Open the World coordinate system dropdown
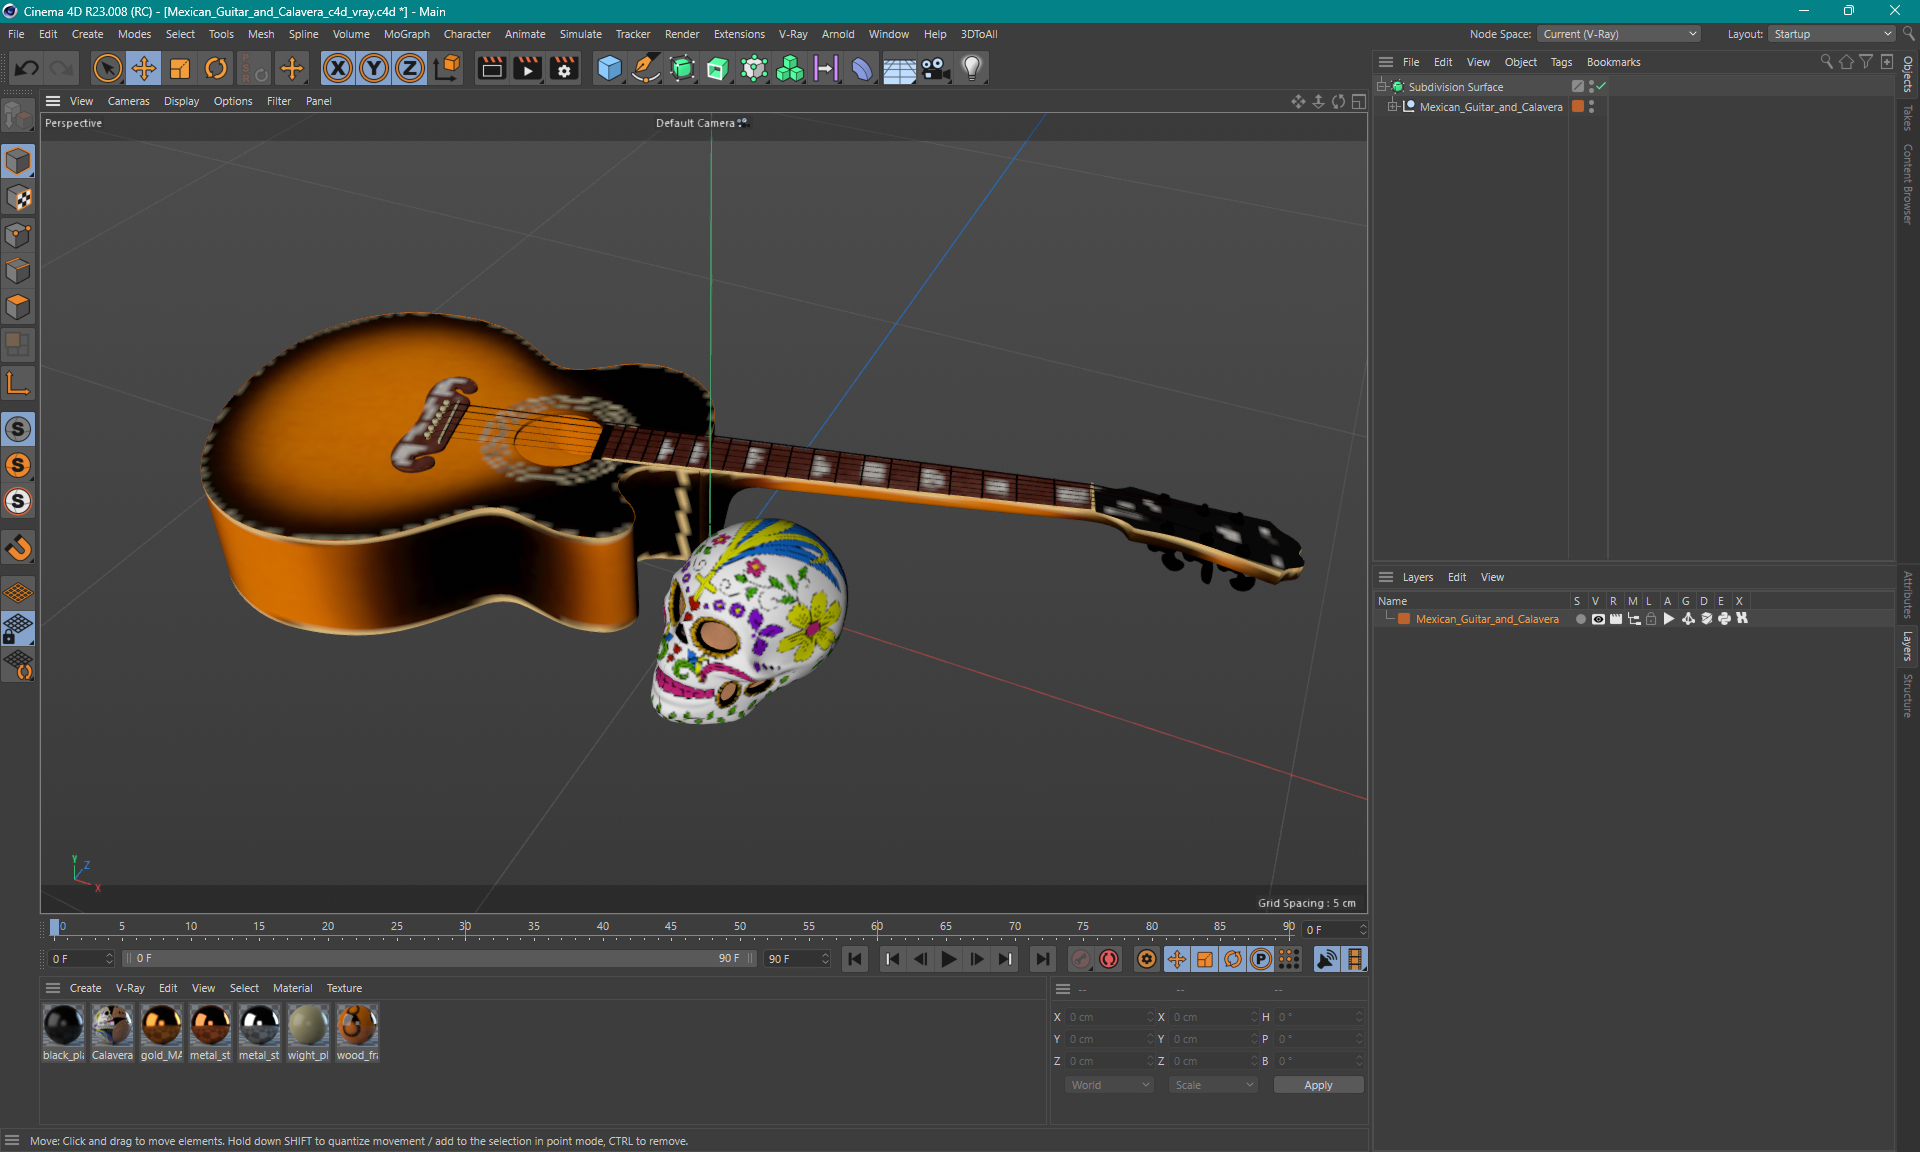 pos(1109,1085)
